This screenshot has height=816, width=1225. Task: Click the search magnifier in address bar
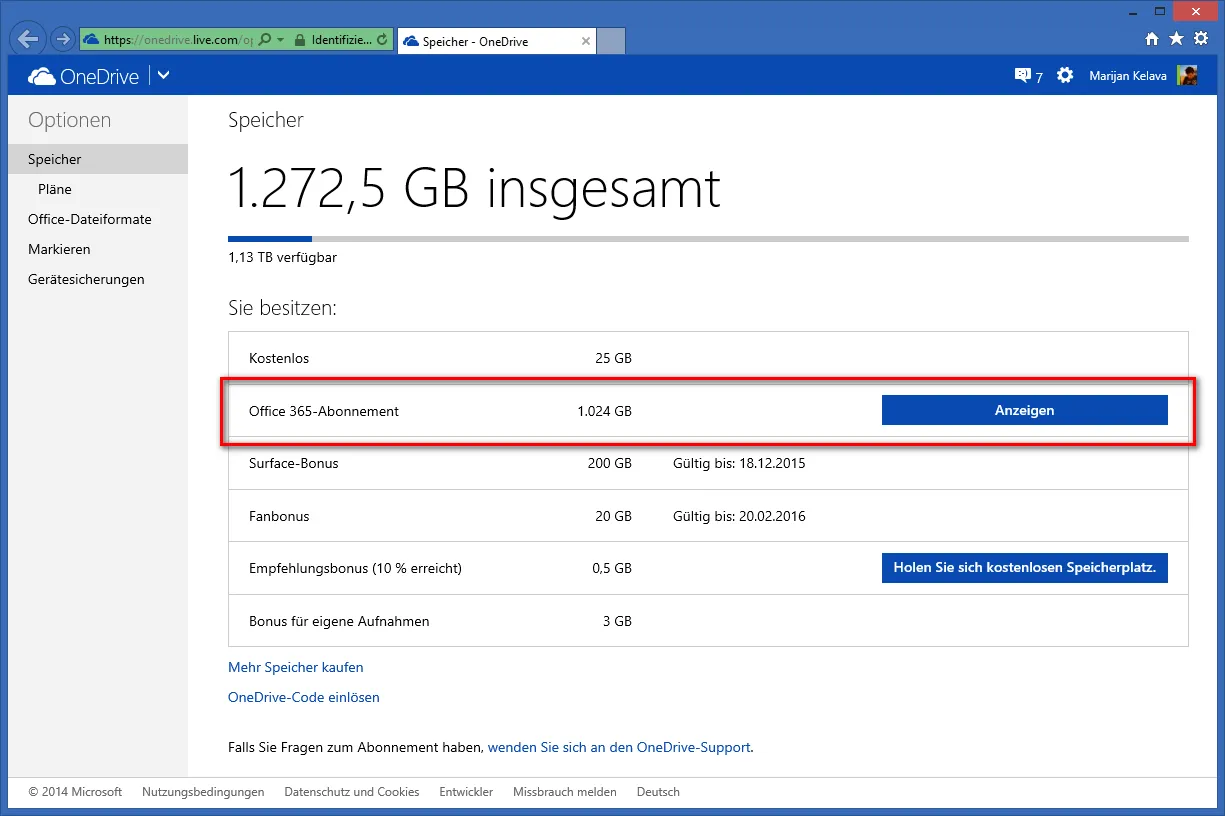pyautogui.click(x=264, y=40)
